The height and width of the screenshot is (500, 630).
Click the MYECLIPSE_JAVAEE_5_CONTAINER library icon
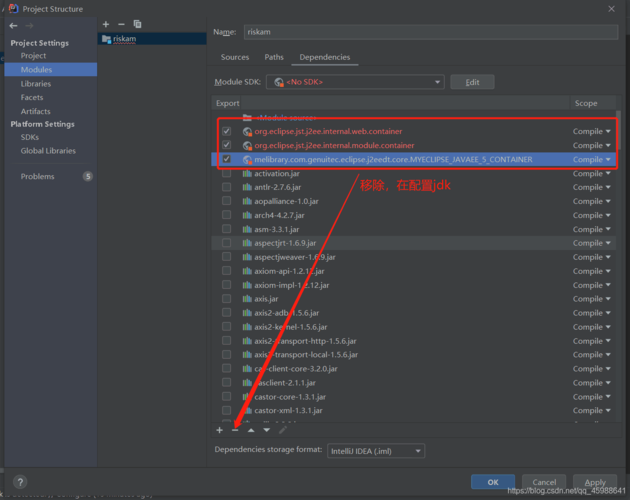[247, 160]
